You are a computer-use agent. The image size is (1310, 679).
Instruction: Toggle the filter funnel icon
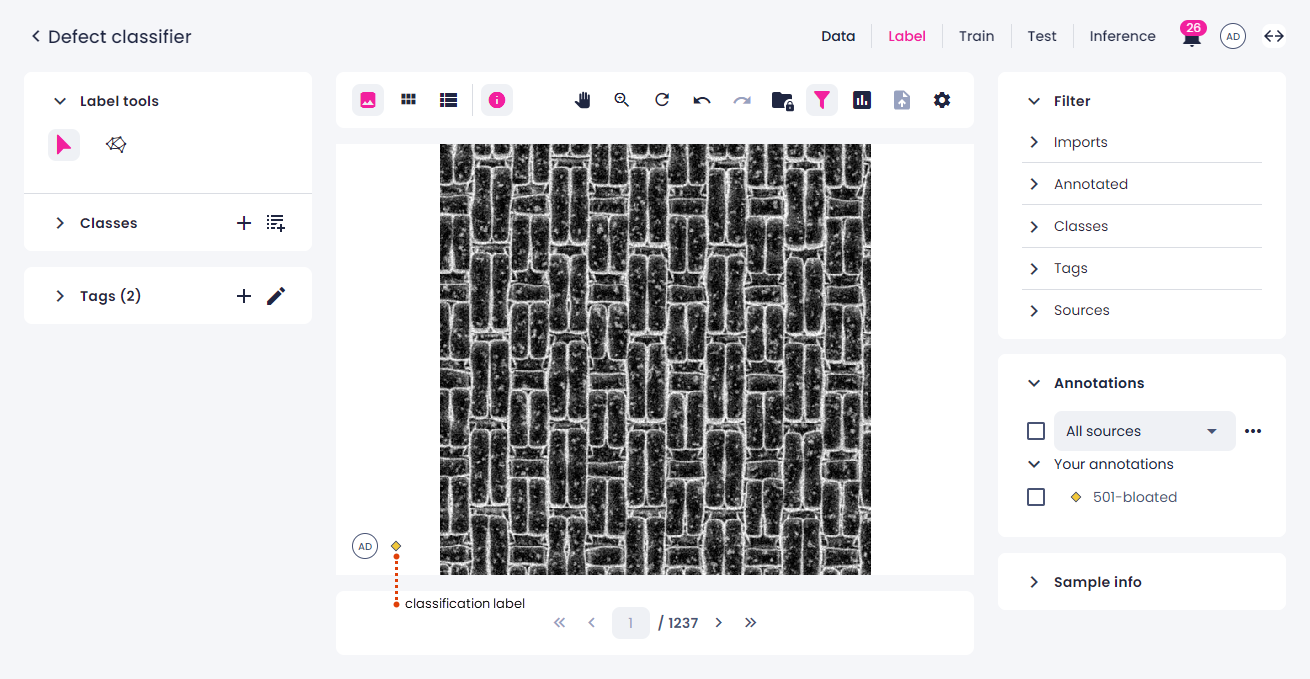[822, 100]
